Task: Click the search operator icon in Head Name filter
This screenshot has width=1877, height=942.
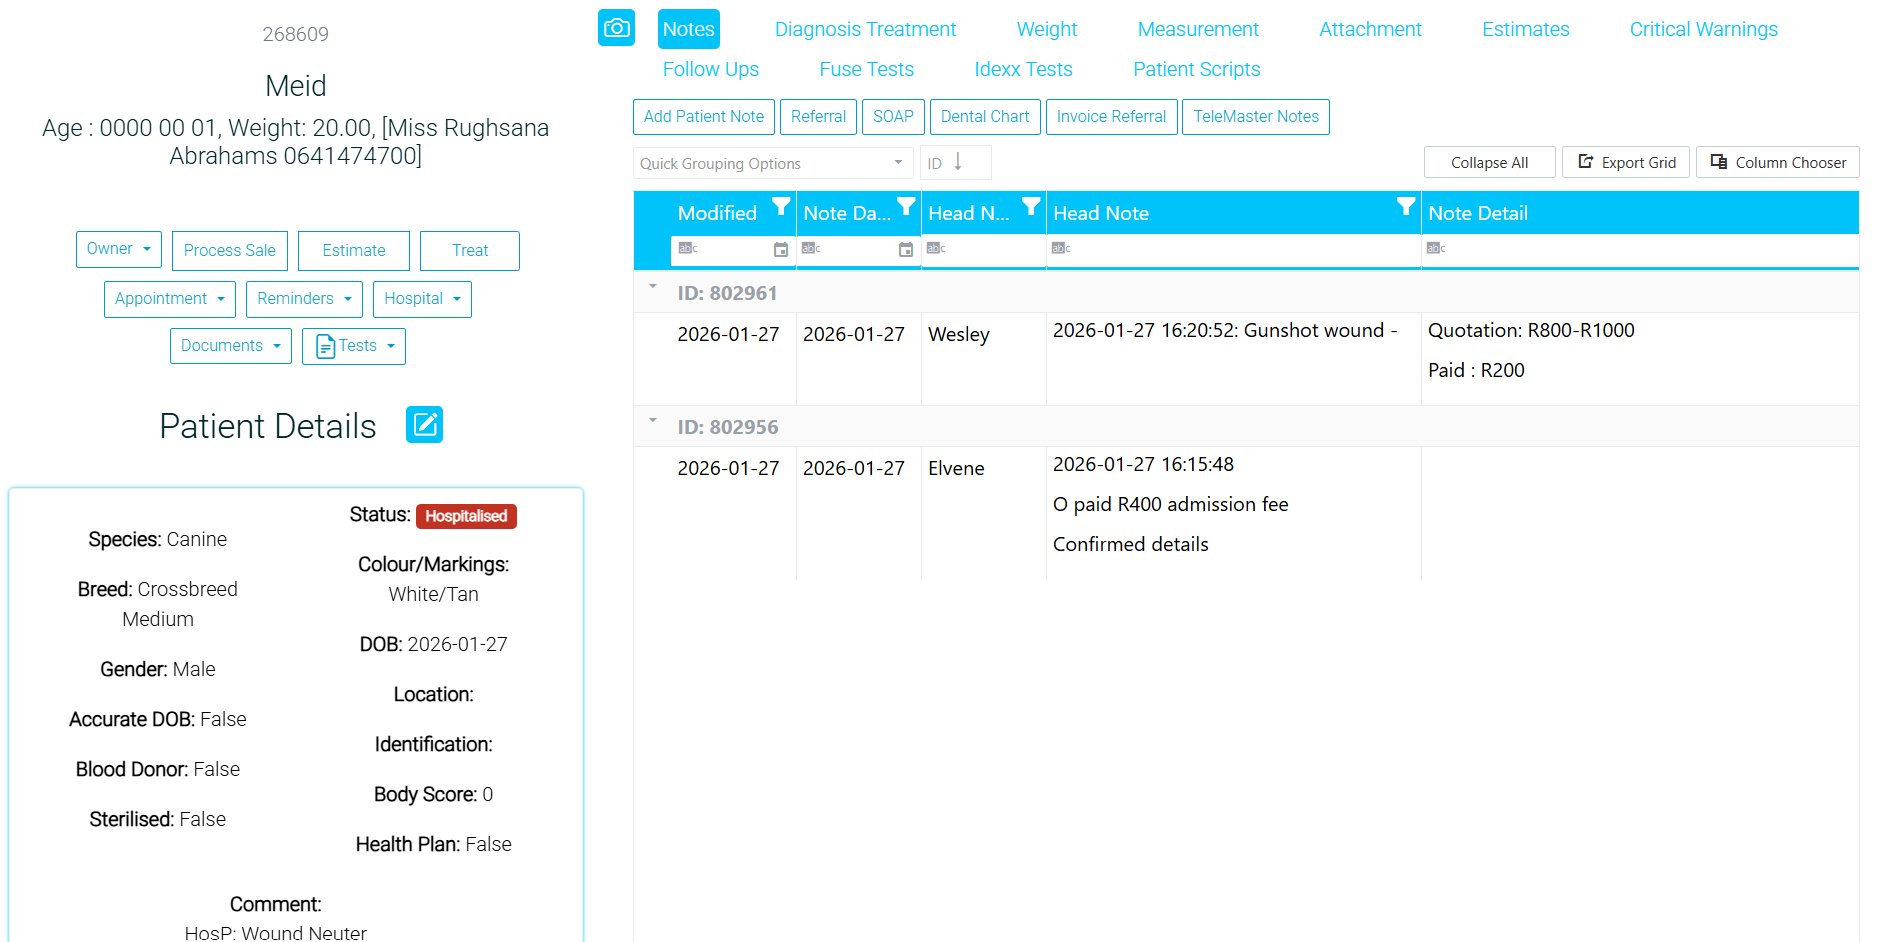Action: (935, 248)
